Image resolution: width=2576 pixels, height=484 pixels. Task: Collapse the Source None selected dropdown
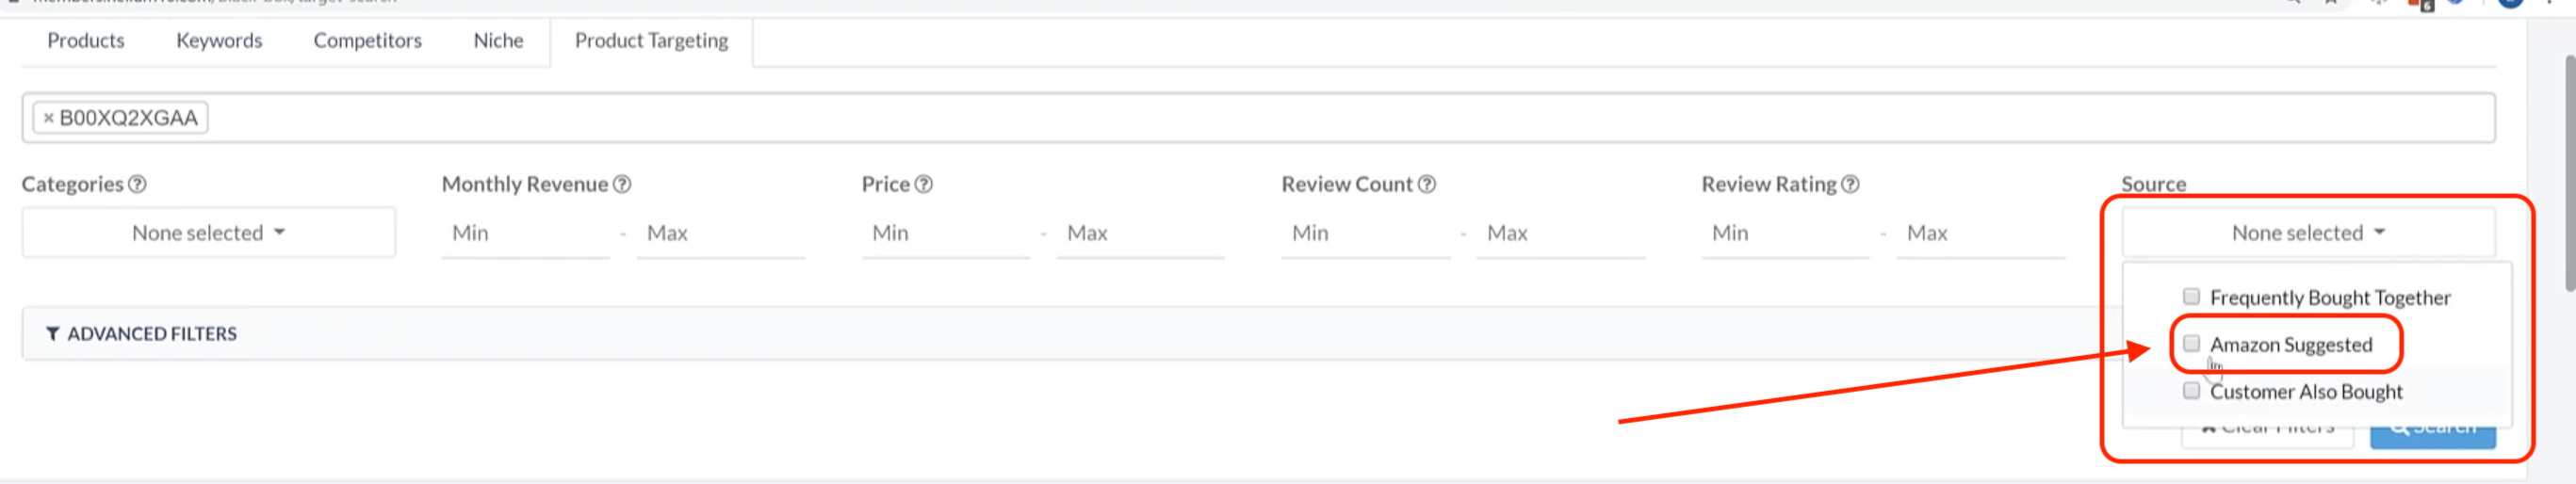click(x=2308, y=233)
